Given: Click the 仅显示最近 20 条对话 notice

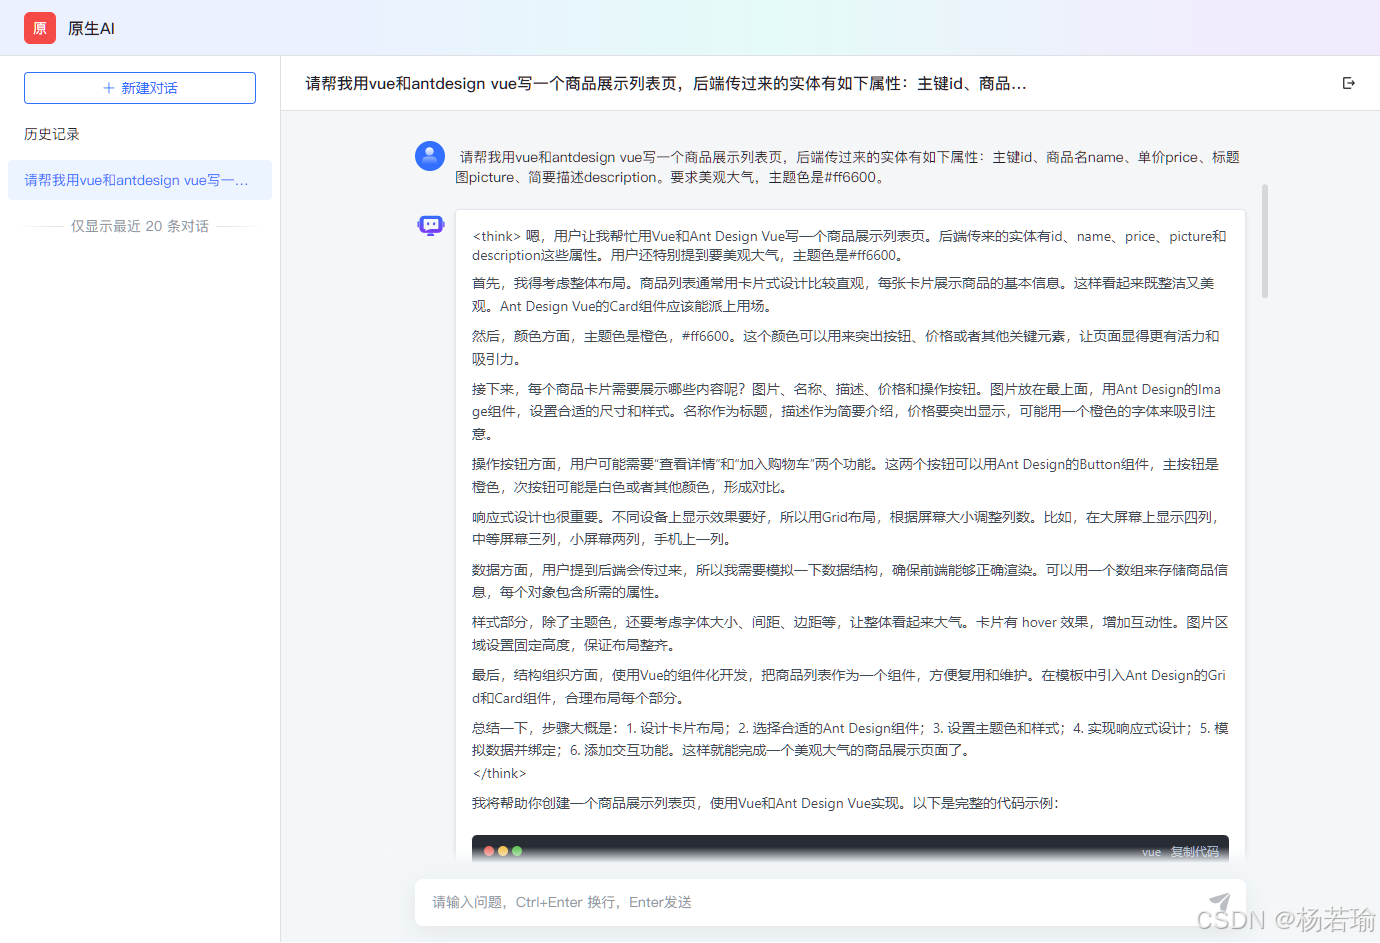Looking at the screenshot, I should [x=140, y=226].
